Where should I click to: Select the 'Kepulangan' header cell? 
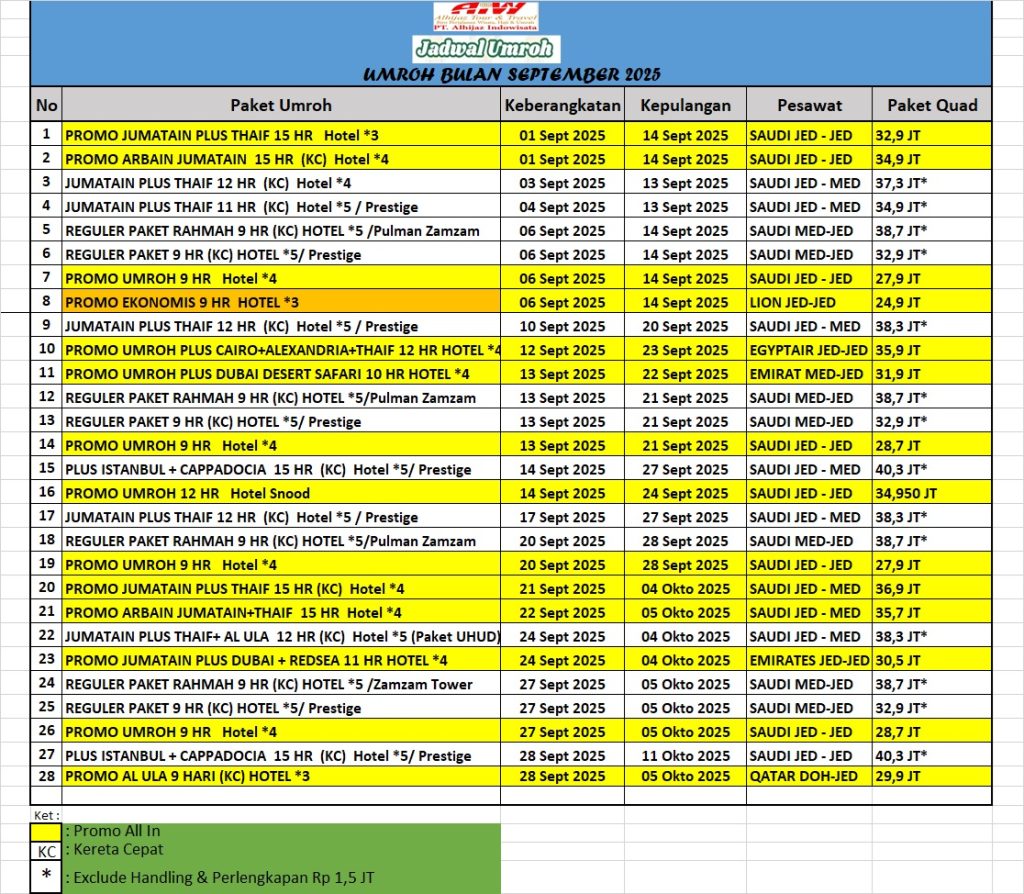click(x=685, y=105)
